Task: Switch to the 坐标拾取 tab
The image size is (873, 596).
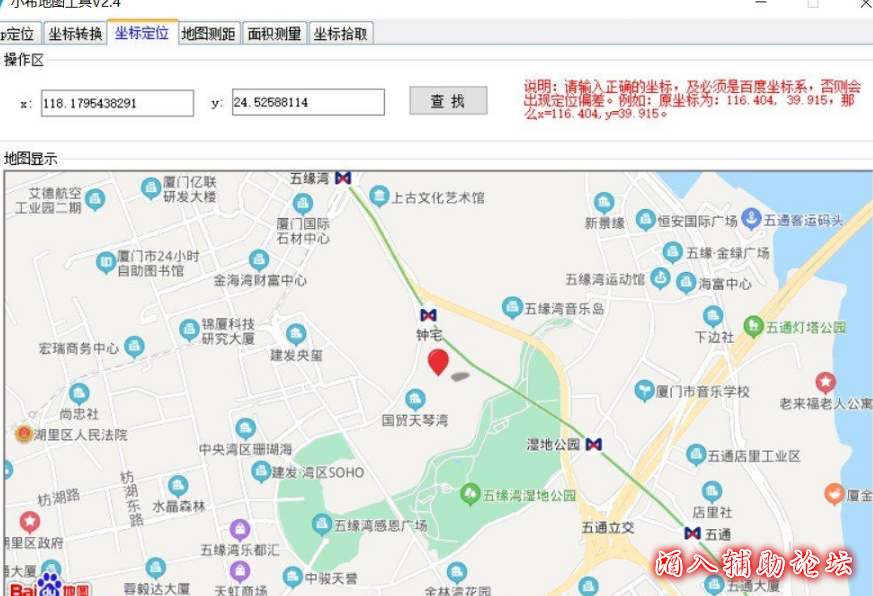Action: pyautogui.click(x=341, y=34)
